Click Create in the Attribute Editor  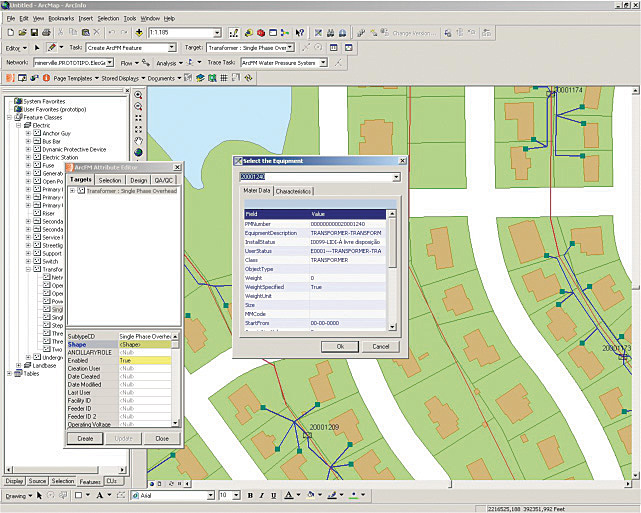(86, 438)
